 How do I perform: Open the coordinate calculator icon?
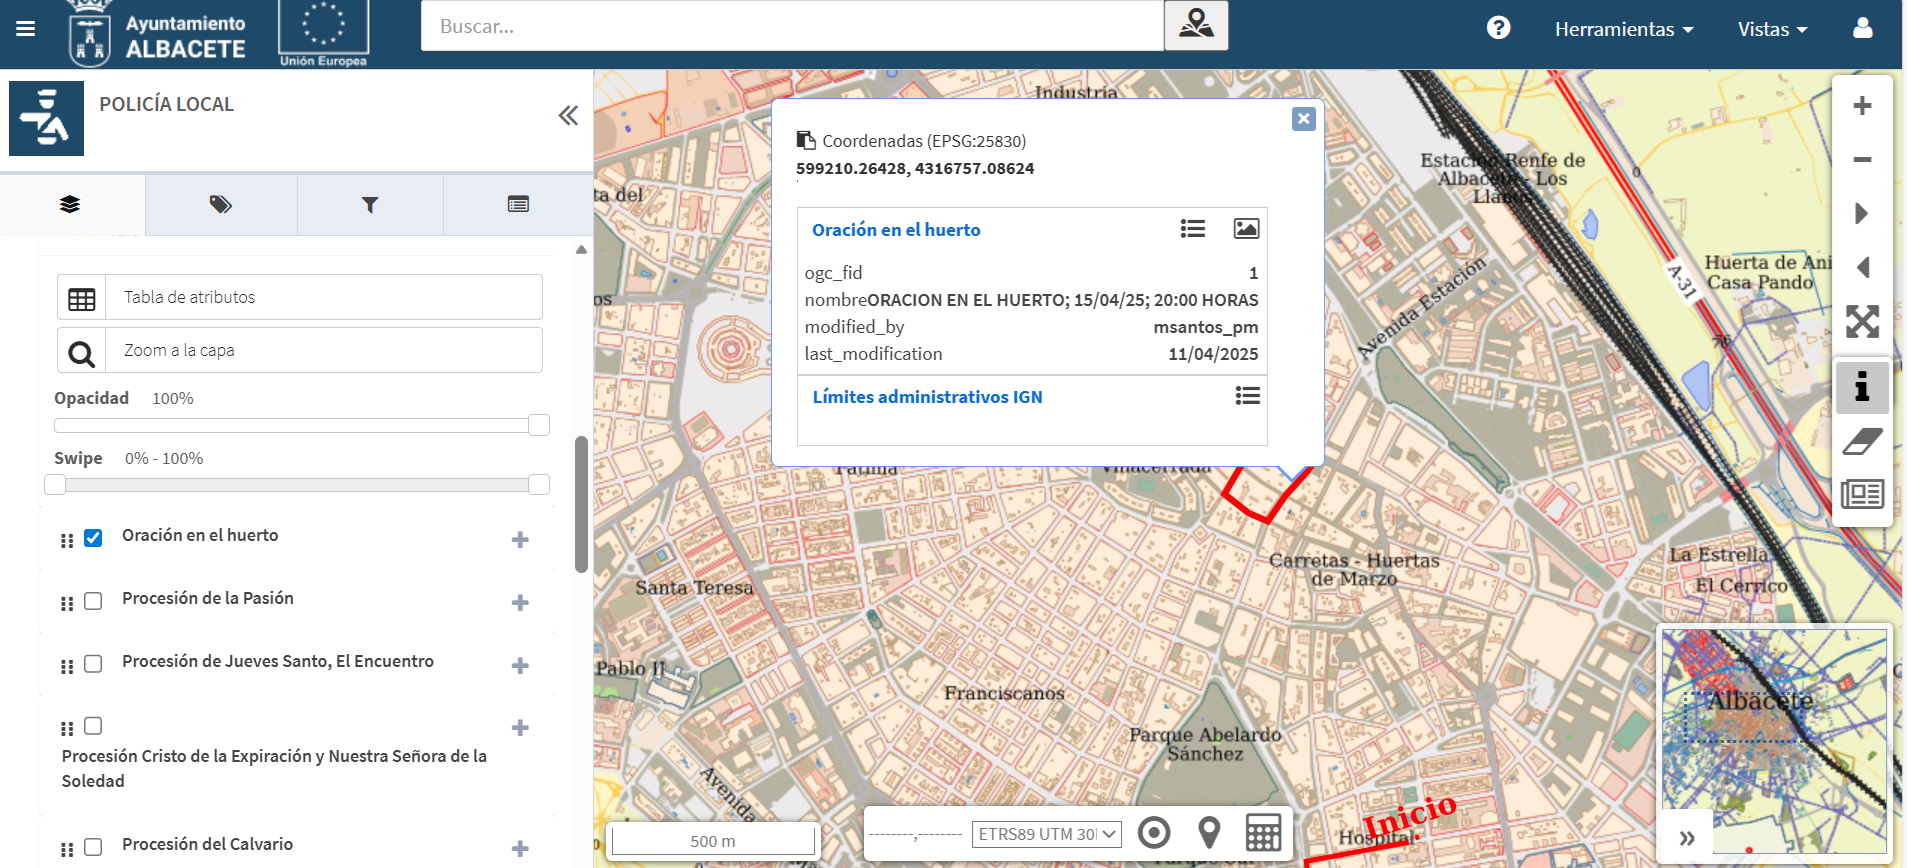[x=1263, y=832]
